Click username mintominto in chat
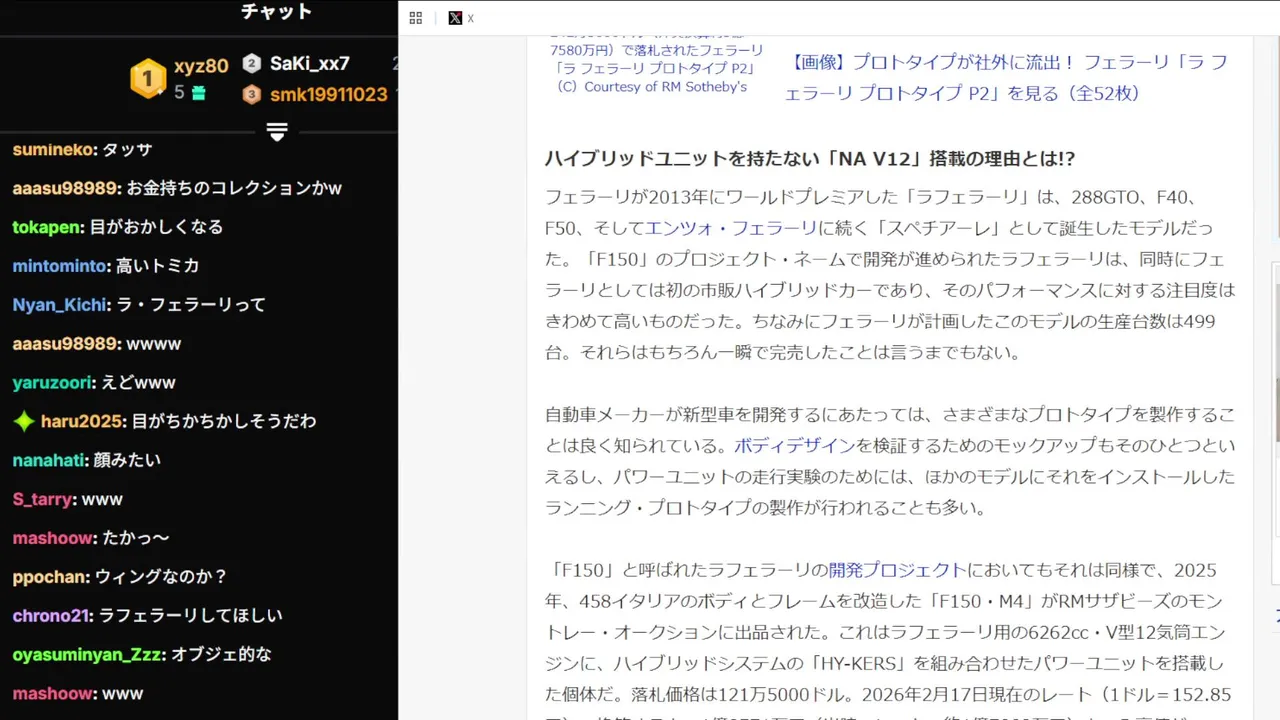The height and width of the screenshot is (720, 1280). (x=61, y=266)
